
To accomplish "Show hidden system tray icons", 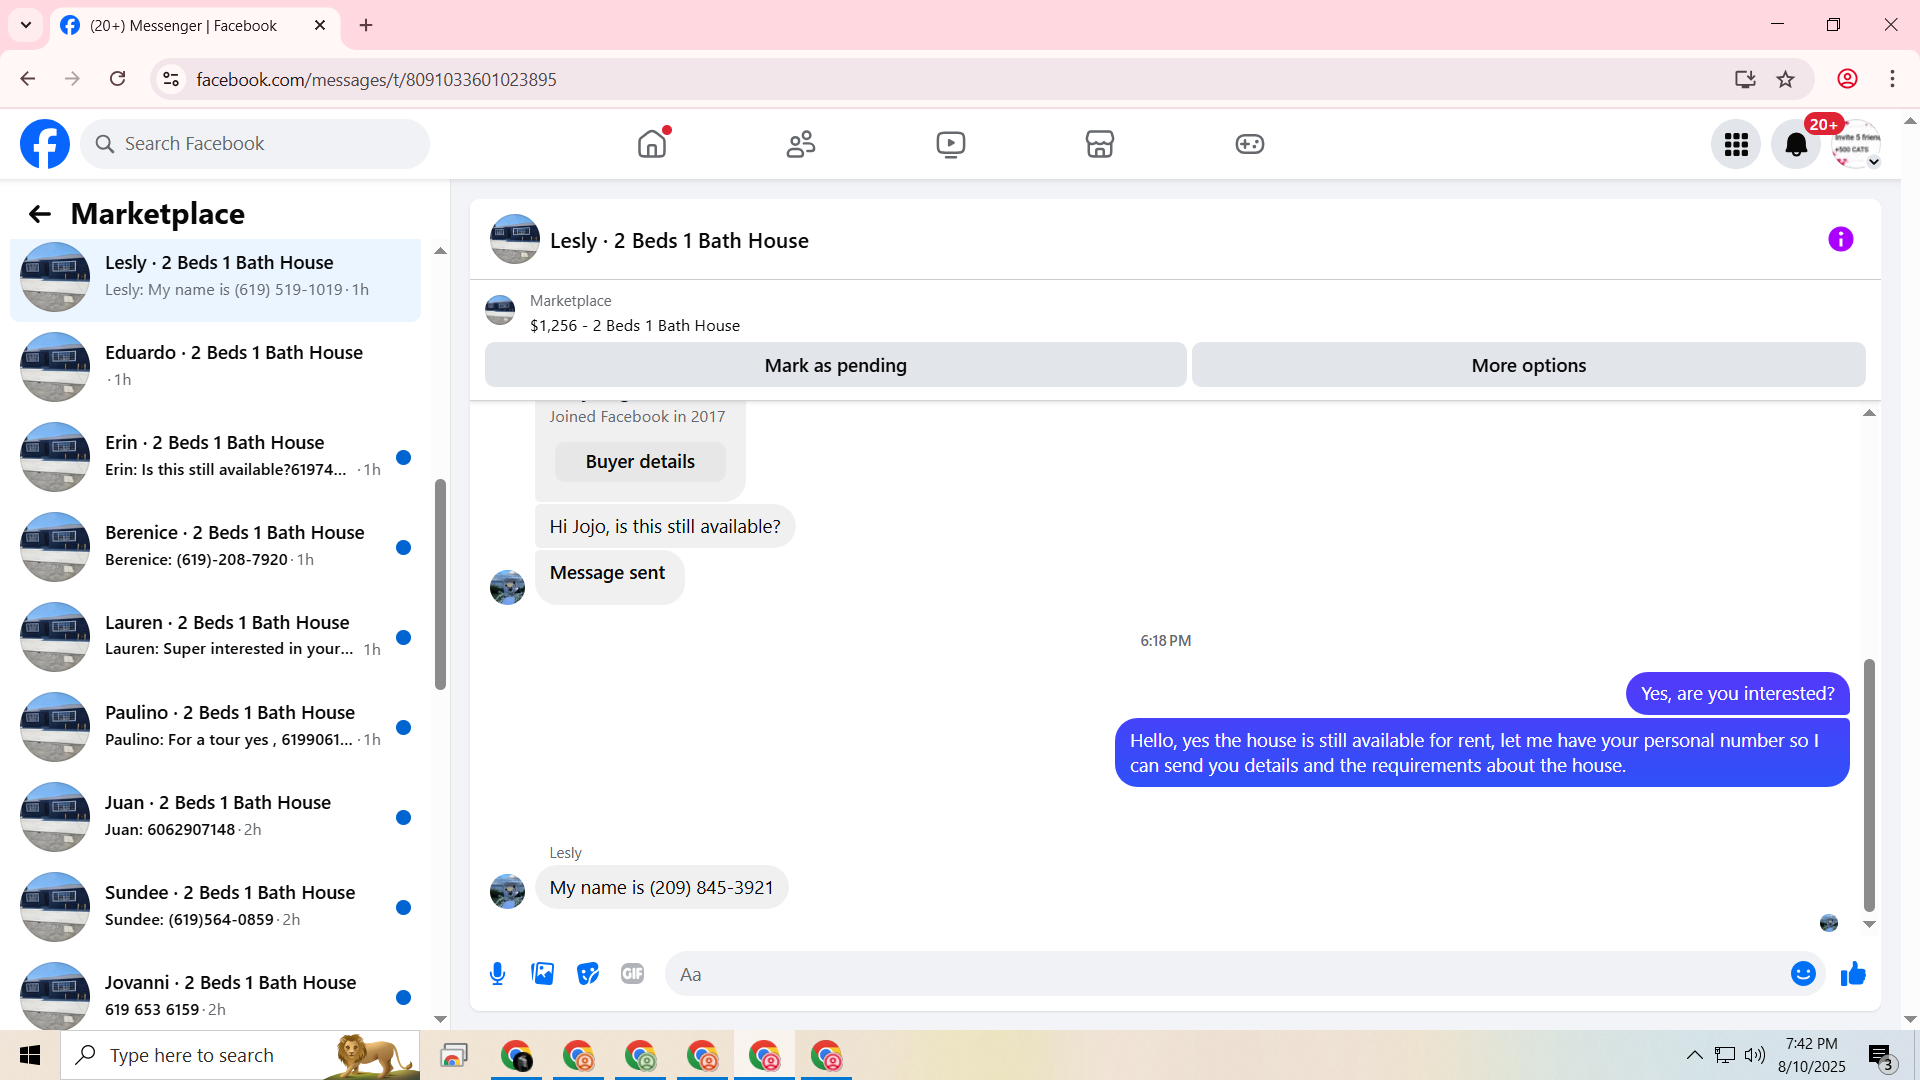I will coord(1694,1055).
